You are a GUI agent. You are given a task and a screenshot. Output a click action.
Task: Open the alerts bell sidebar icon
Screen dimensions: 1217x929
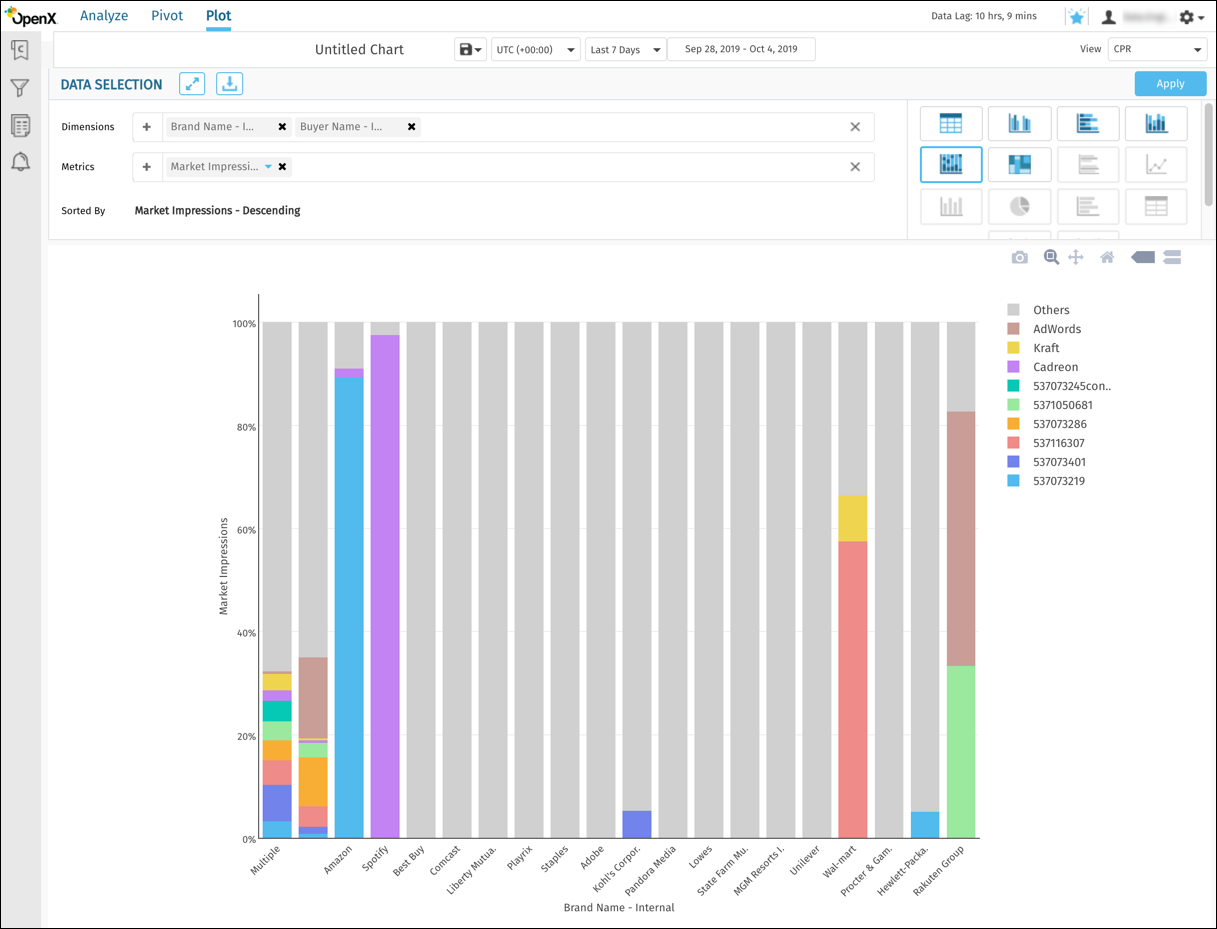[20, 162]
